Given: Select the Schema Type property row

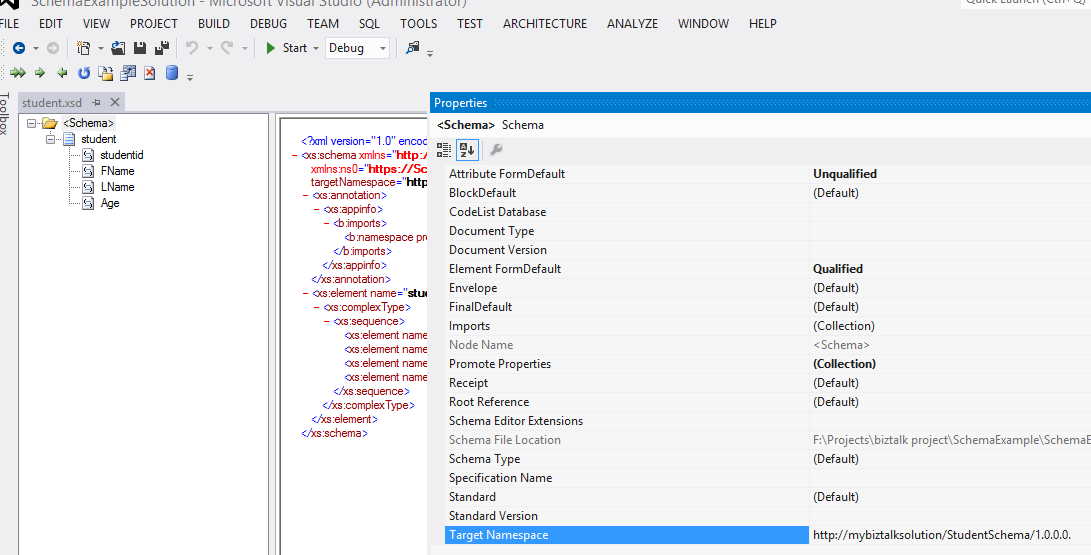Looking at the screenshot, I should click(x=767, y=459).
